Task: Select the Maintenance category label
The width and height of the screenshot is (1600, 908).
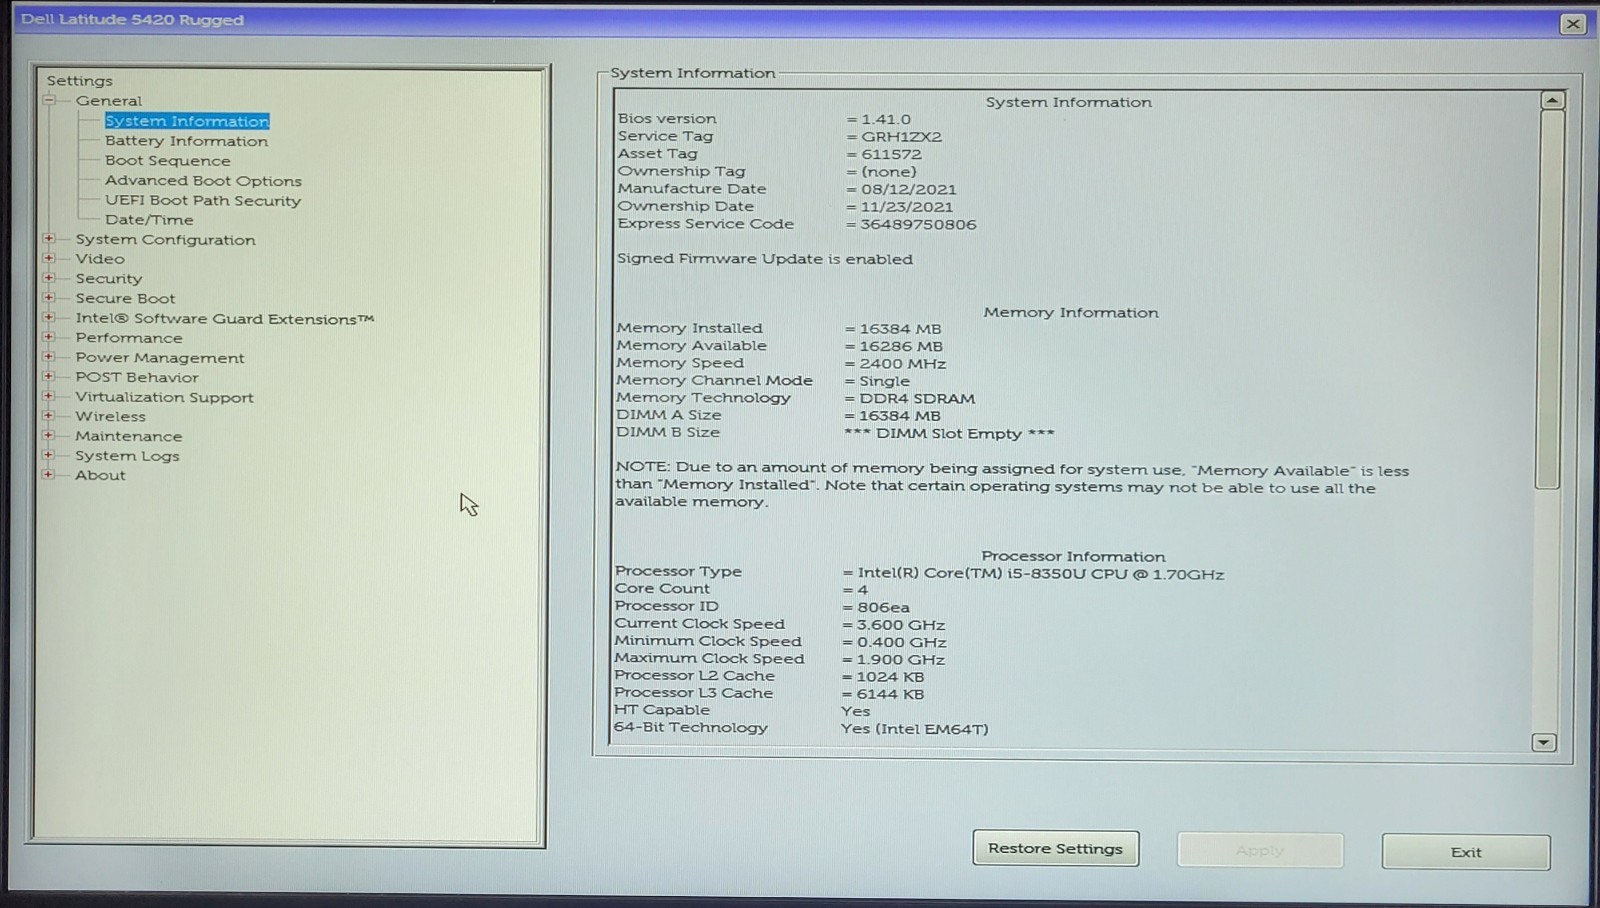Action: (x=129, y=436)
